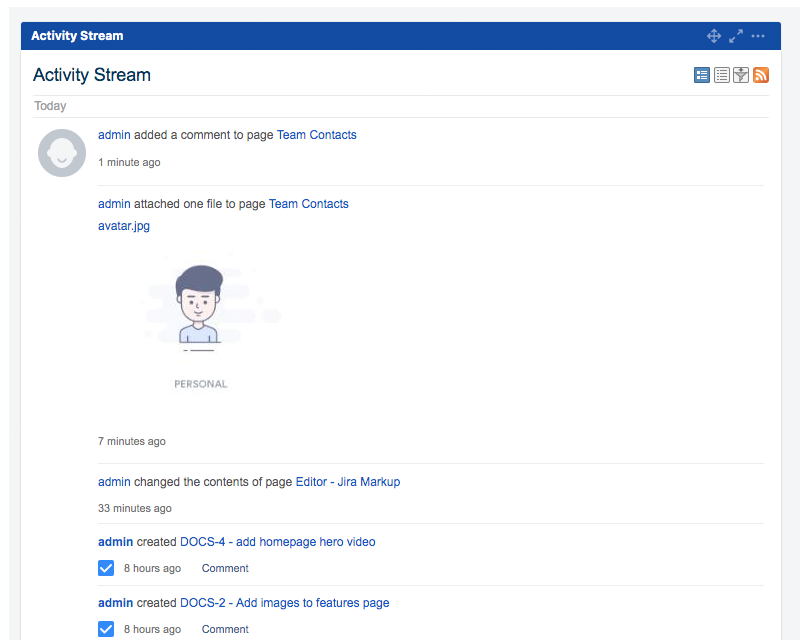Click the '33 minutes ago' timestamp
Image resolution: width=800 pixels, height=640 pixels.
pyautogui.click(x=135, y=508)
